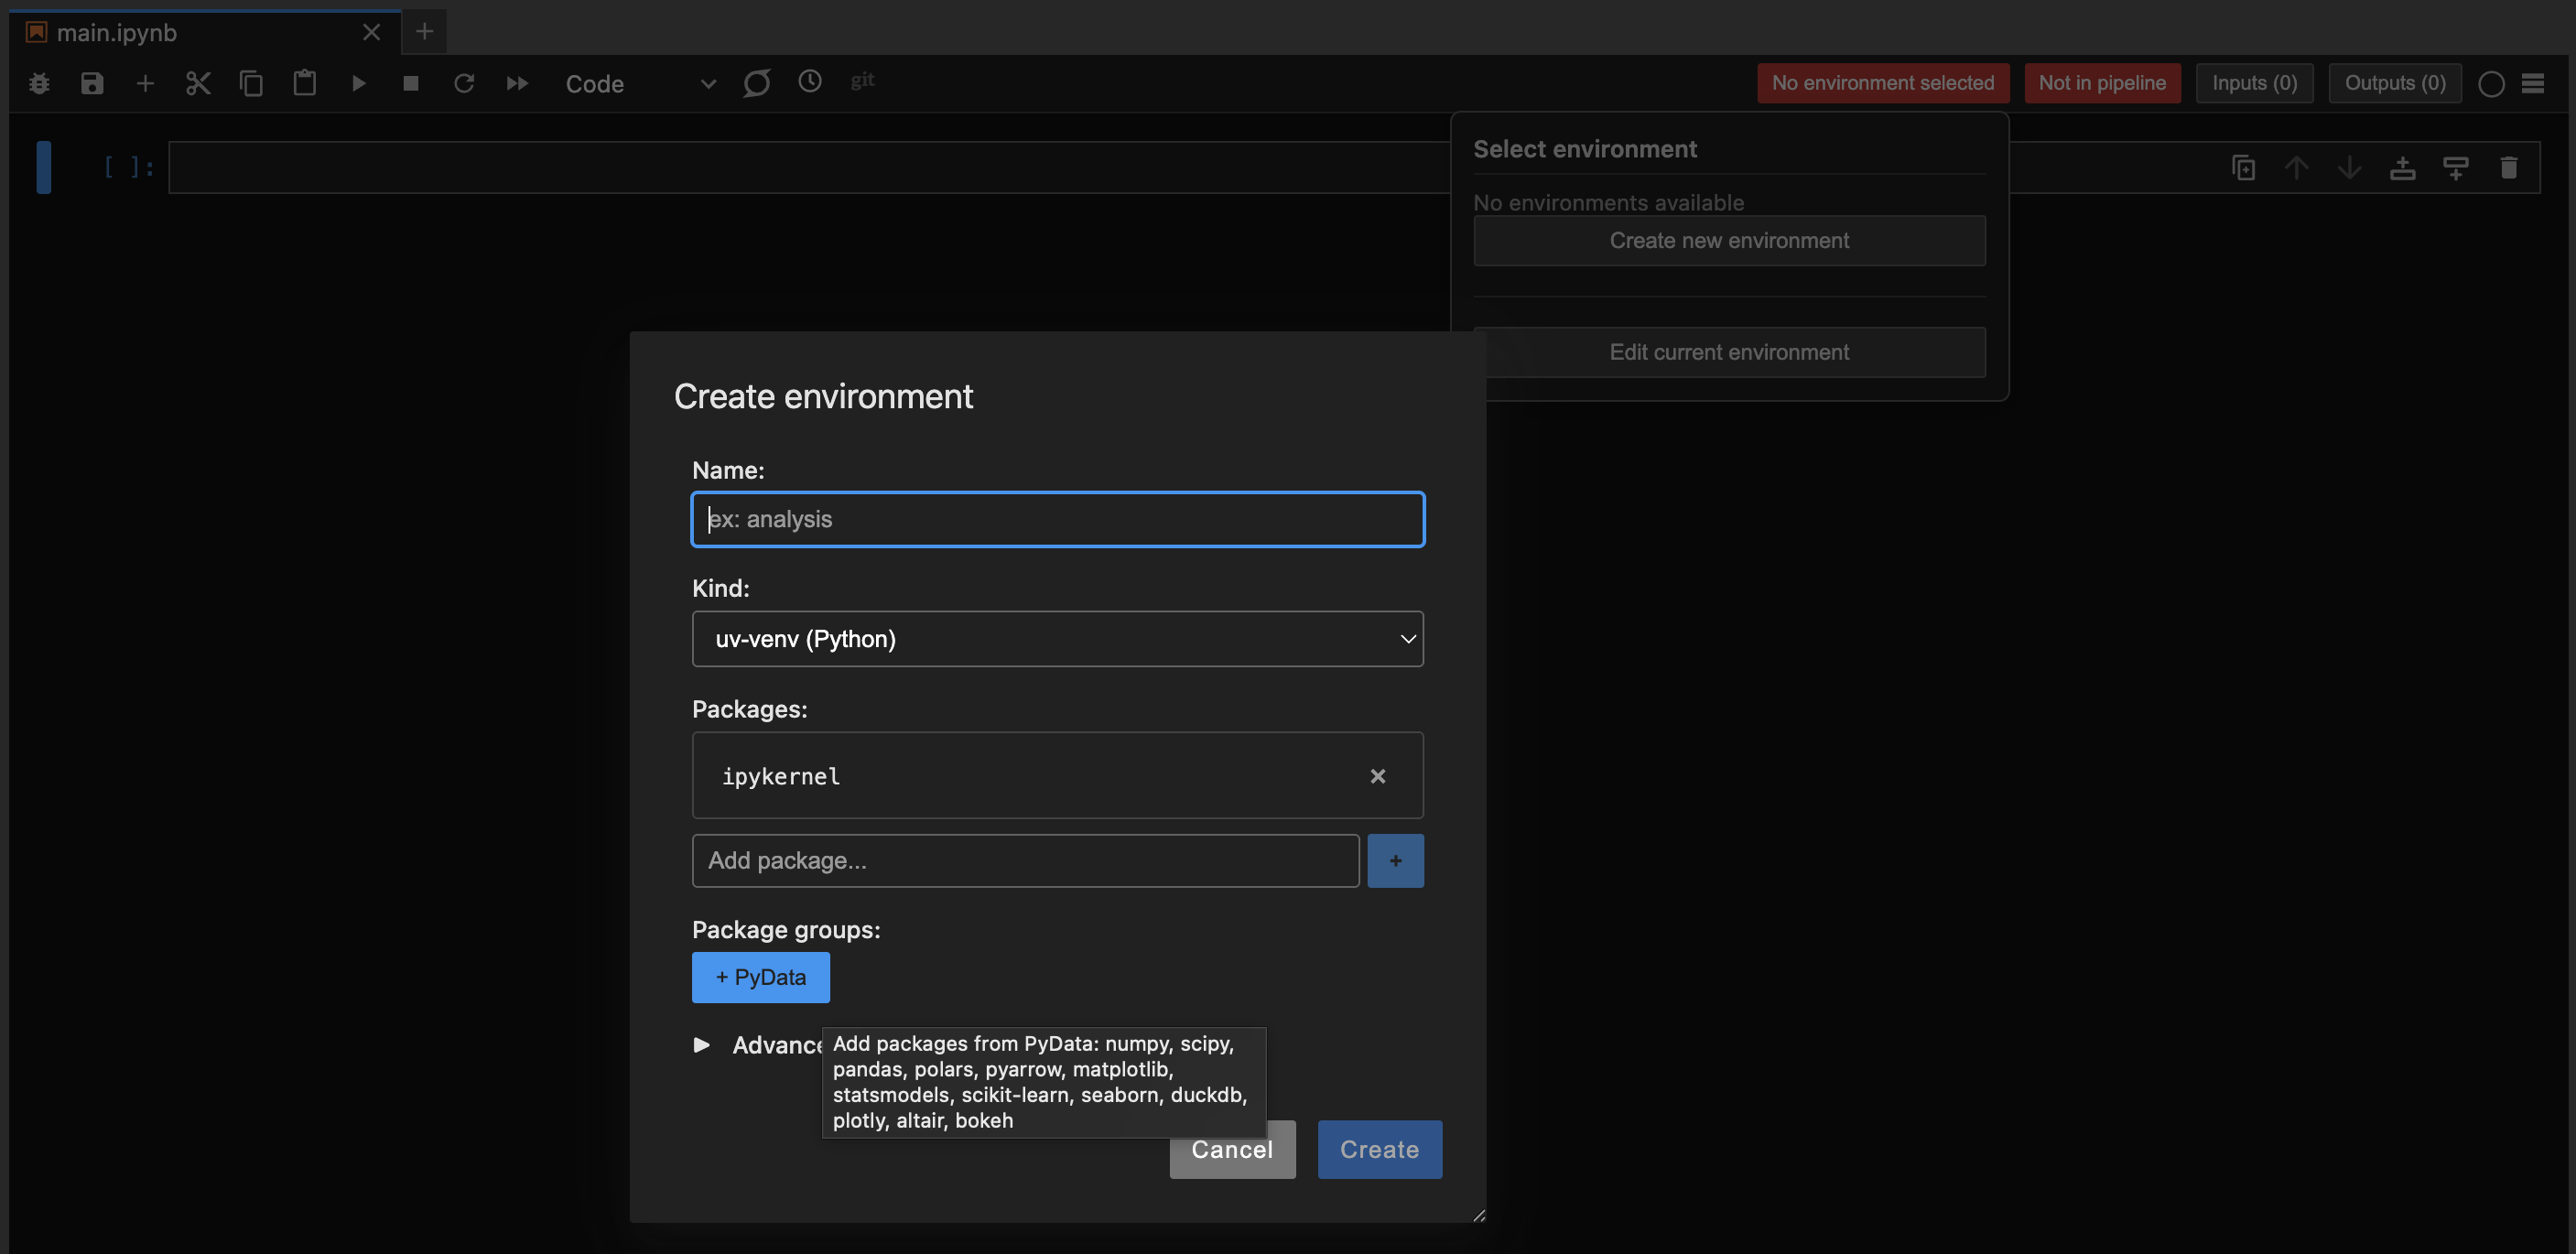Click the clock history icon in toolbar
Image resolution: width=2576 pixels, height=1254 pixels.
point(809,81)
